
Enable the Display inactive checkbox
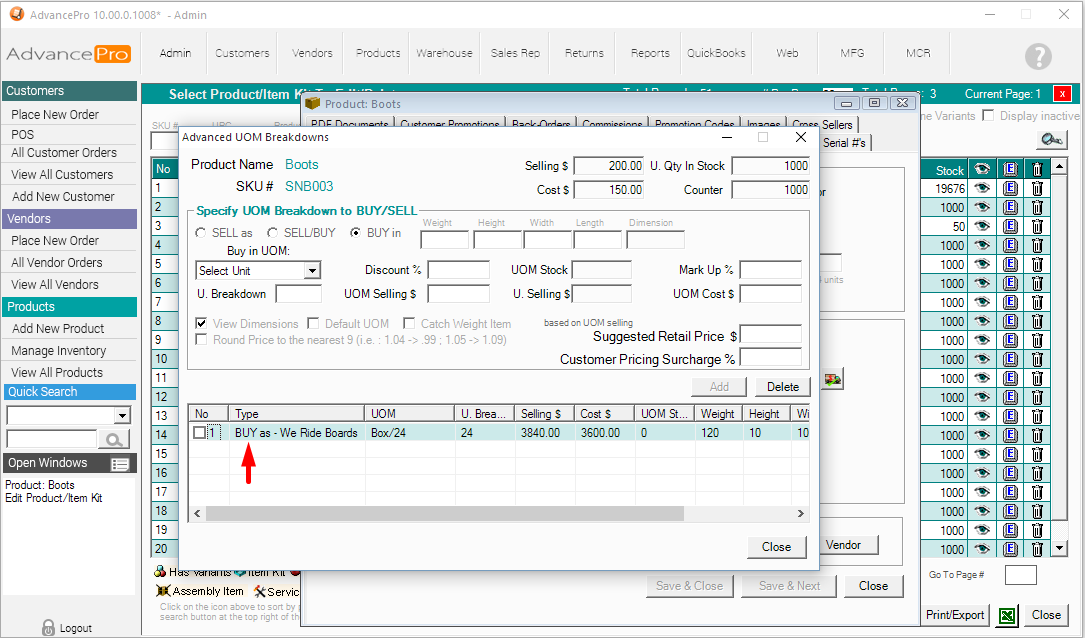(989, 116)
